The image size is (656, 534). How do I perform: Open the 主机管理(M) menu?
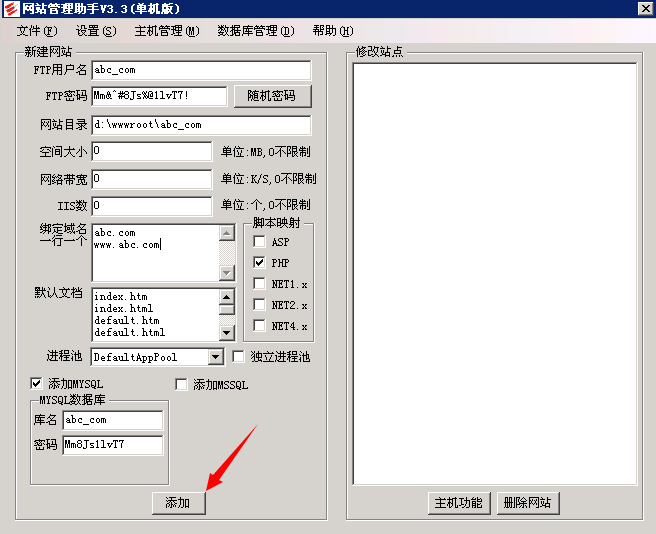(167, 31)
